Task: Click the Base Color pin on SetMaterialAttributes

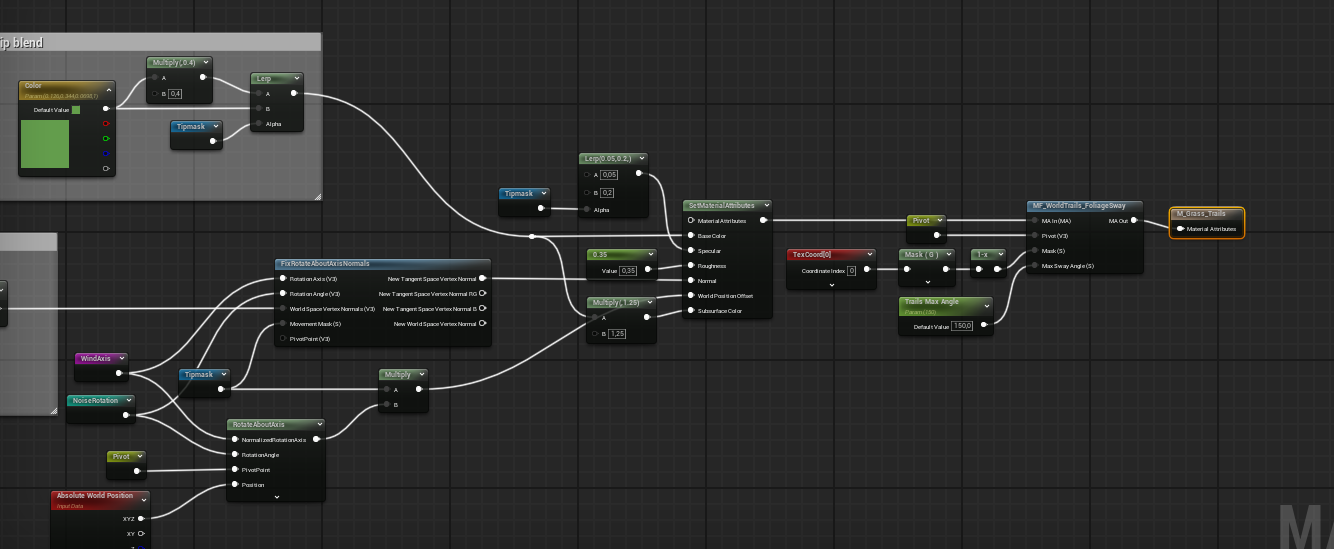Action: [x=690, y=235]
